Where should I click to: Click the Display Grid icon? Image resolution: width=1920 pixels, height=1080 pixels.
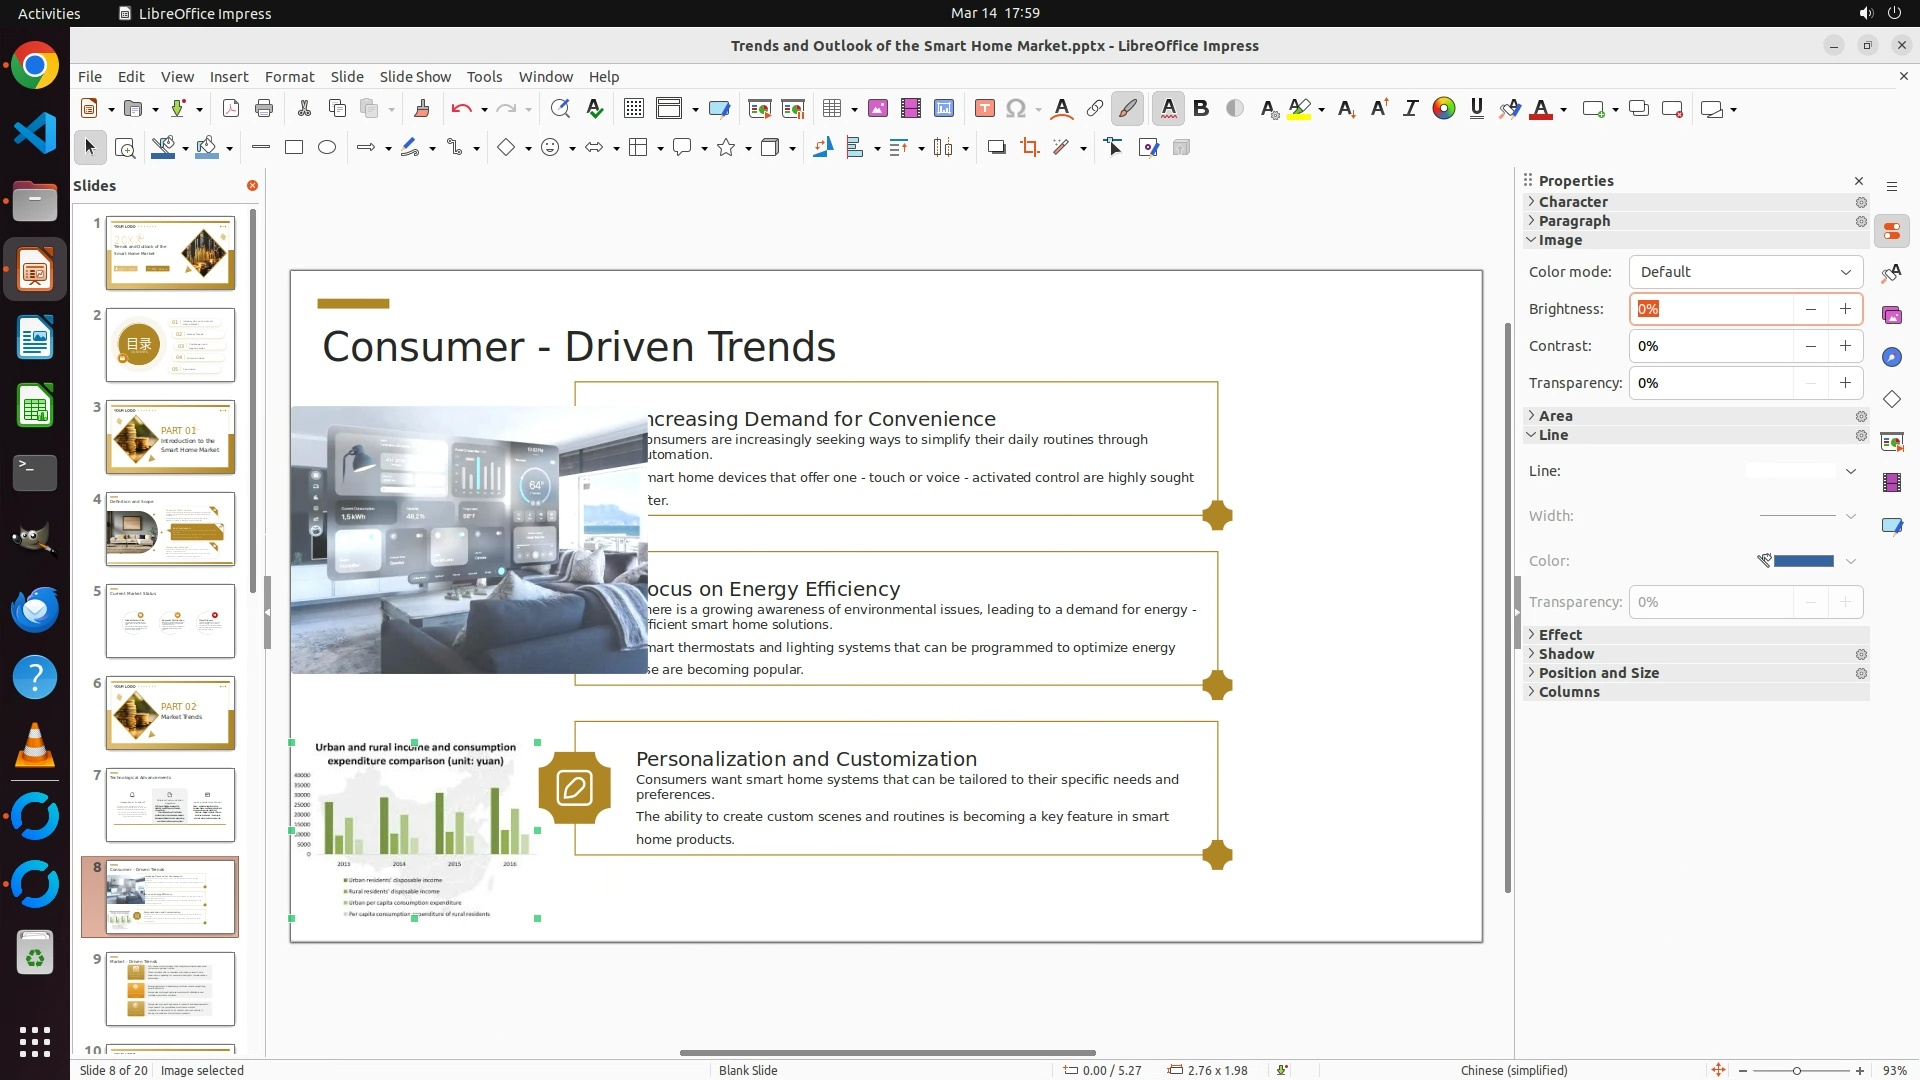click(633, 109)
